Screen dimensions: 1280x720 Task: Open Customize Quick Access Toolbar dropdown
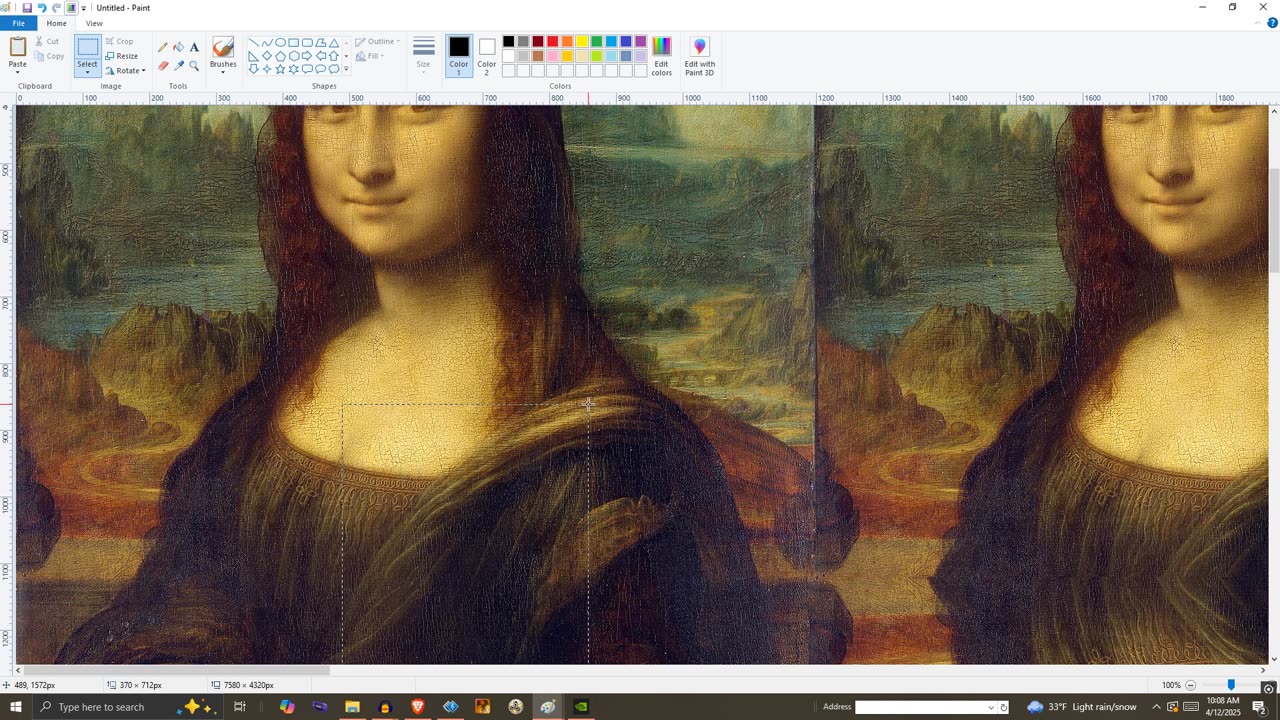tap(84, 8)
